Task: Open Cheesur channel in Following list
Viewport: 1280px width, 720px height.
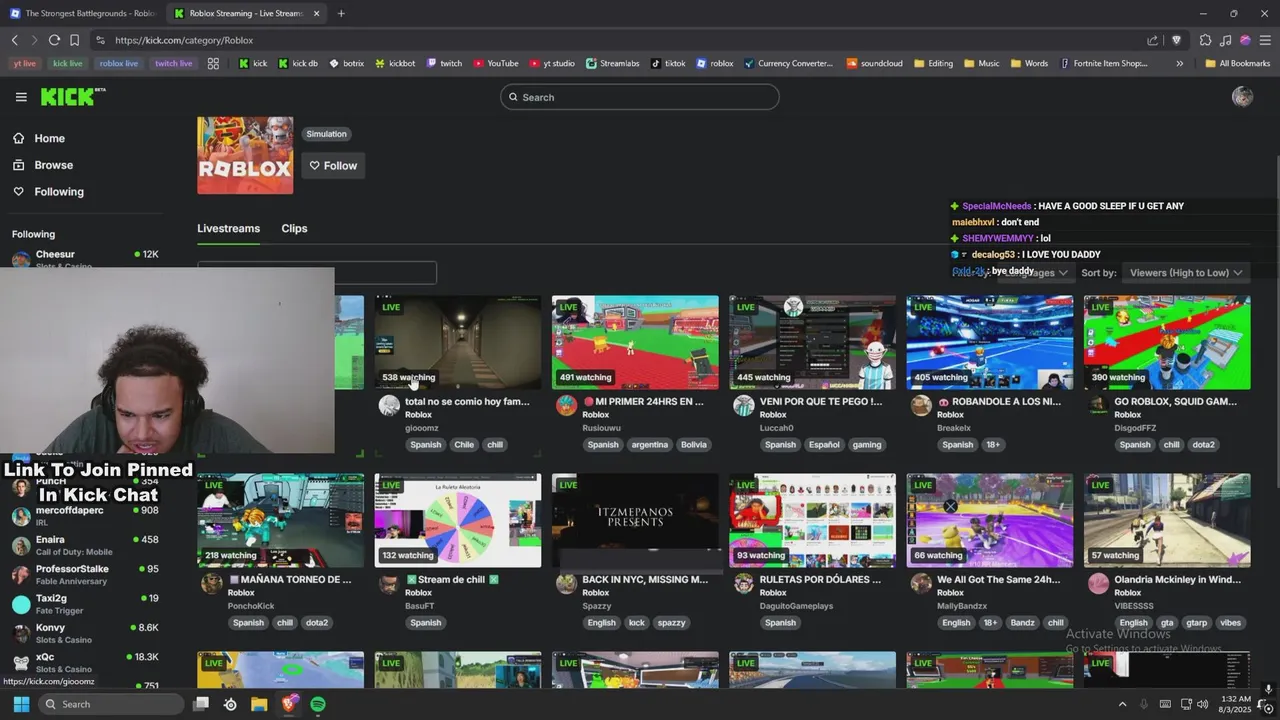Action: tap(85, 258)
